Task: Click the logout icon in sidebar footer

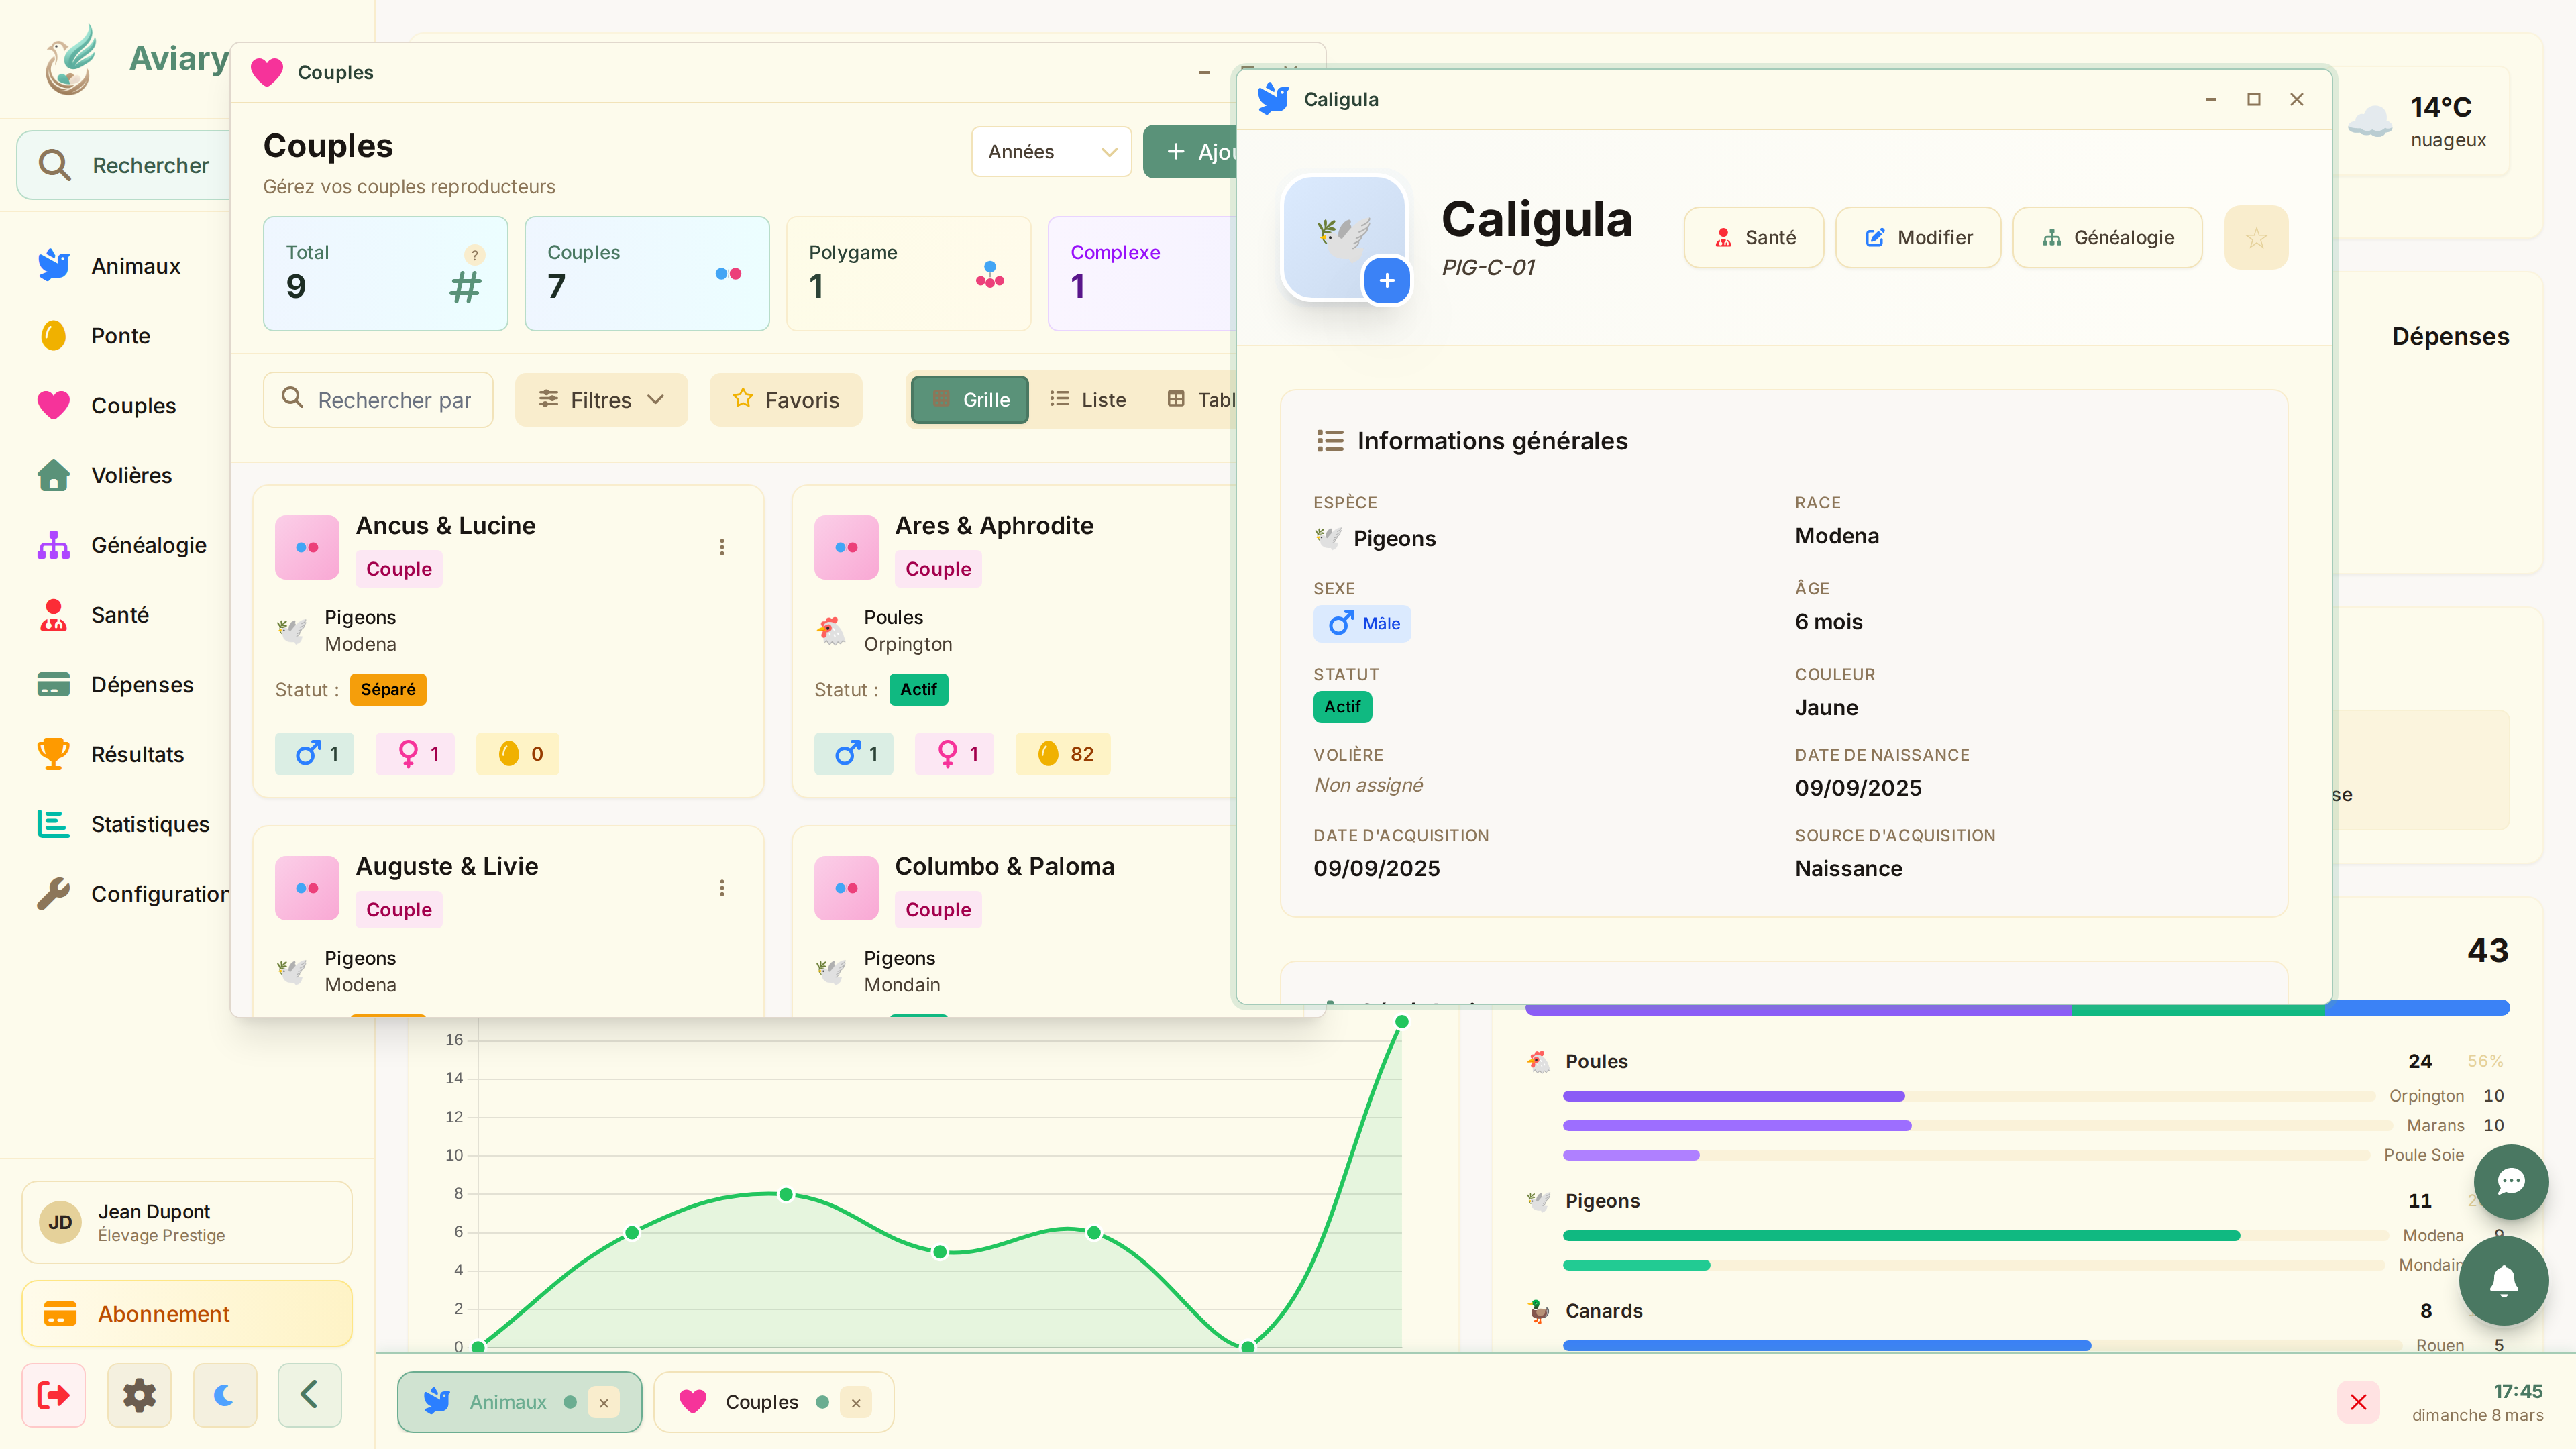Action: tap(54, 1395)
